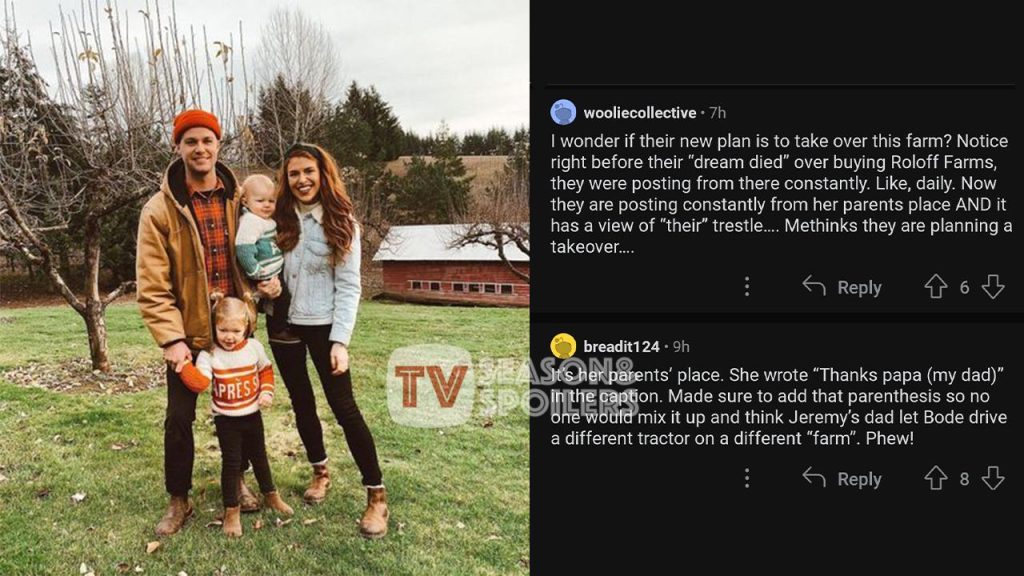Click the vote count 6
This screenshot has height=576, width=1024.
(964, 288)
